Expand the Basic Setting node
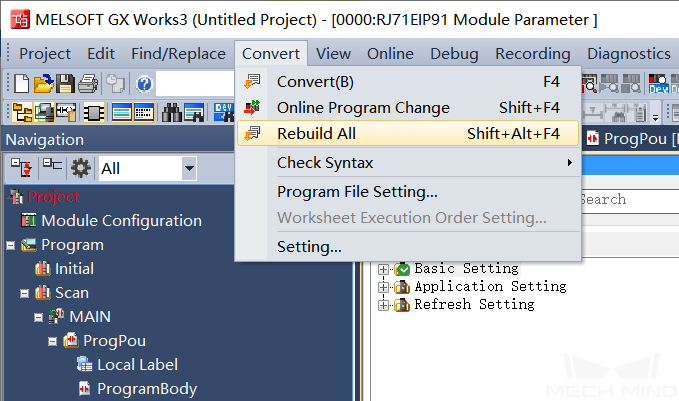 click(383, 269)
